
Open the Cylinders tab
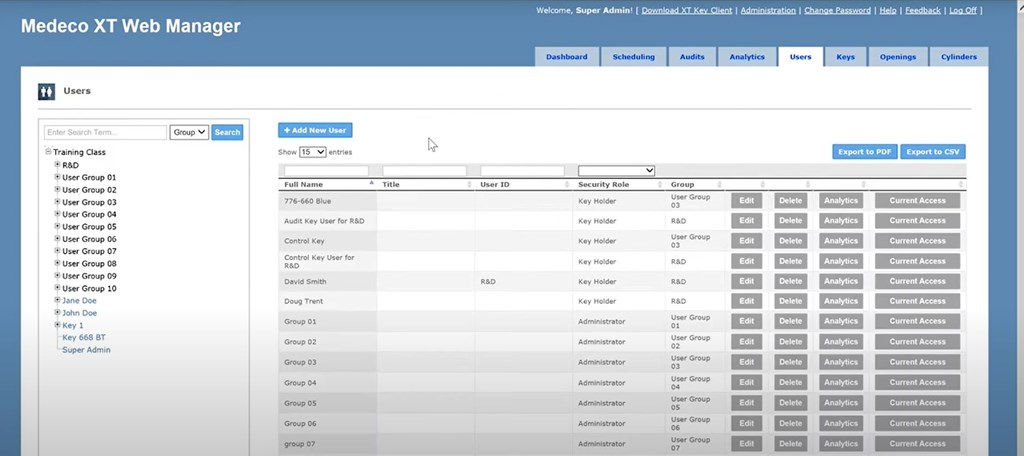coord(958,57)
